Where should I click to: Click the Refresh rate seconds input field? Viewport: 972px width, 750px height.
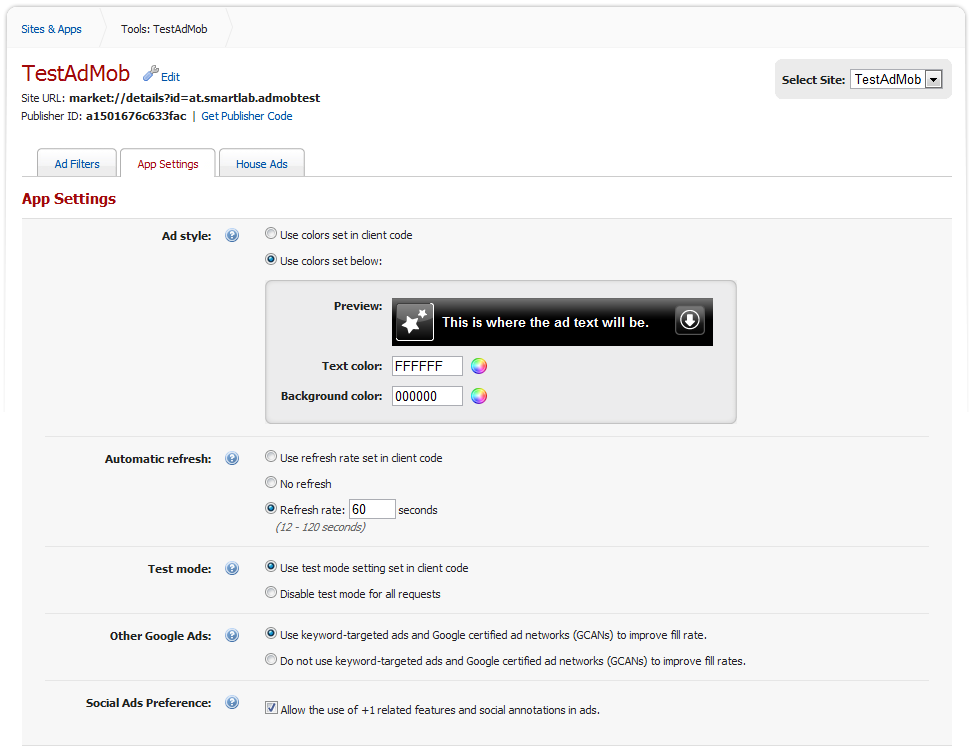point(372,510)
